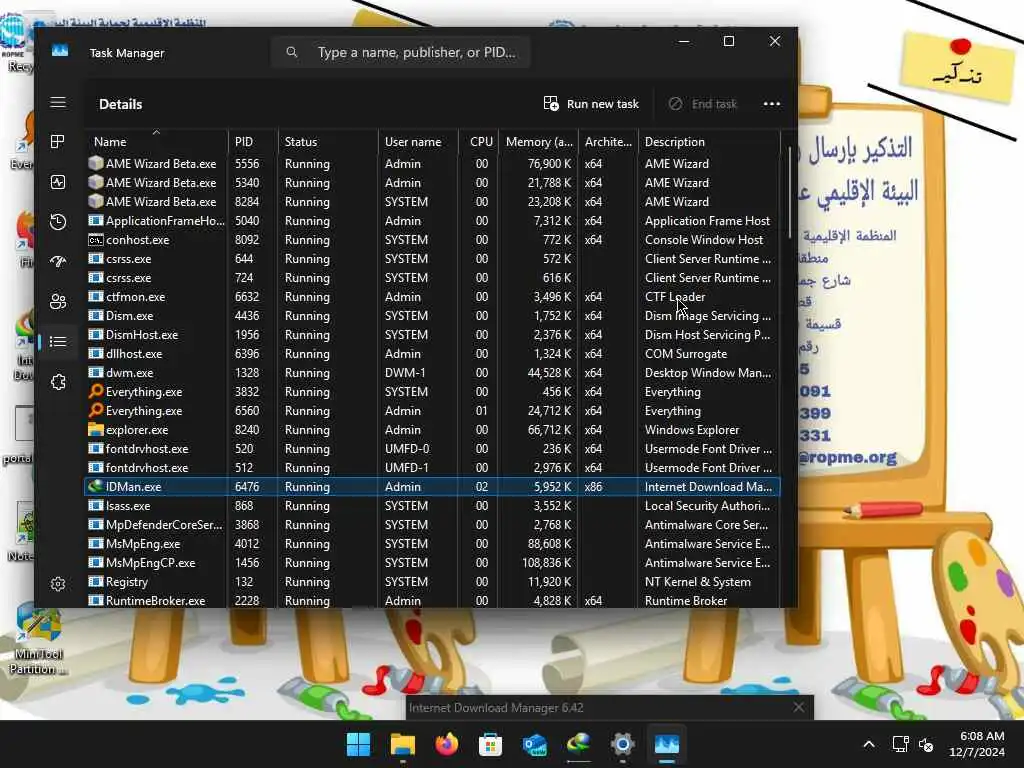The height and width of the screenshot is (768, 1024).
Task: Select the MsMpEng.exe process row
Action: (x=432, y=543)
